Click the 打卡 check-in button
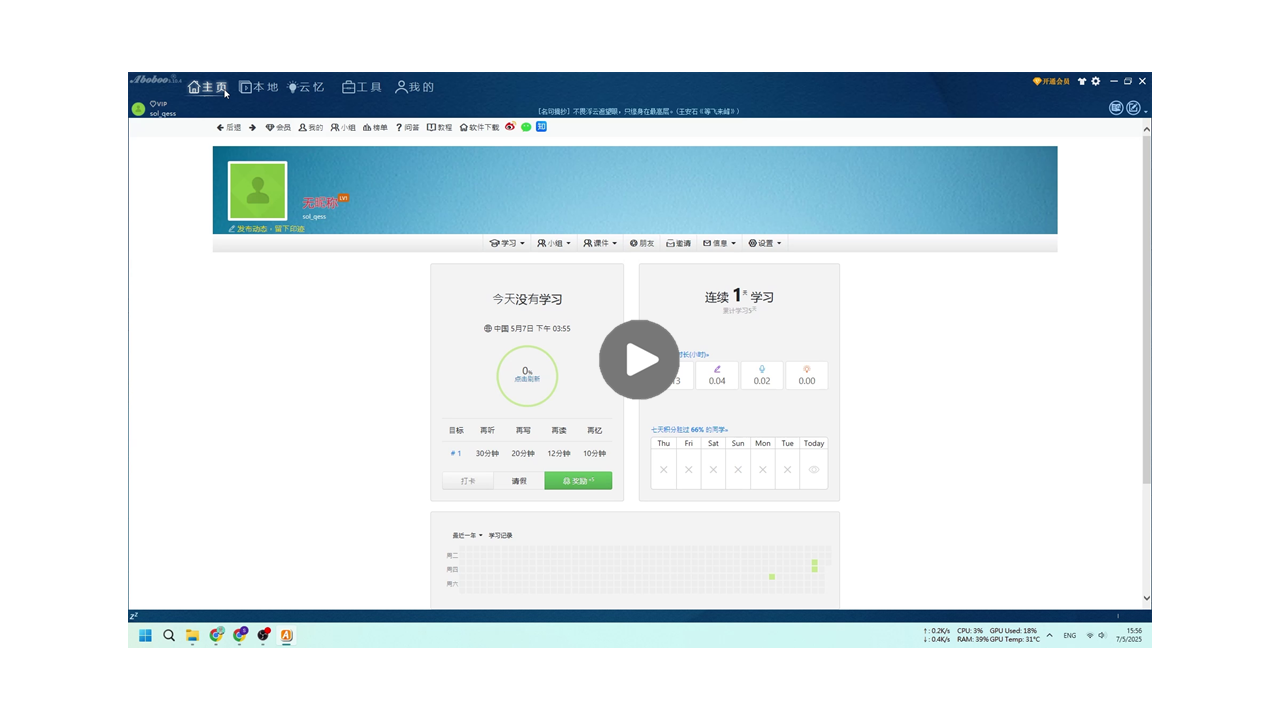1280x720 pixels. (468, 481)
